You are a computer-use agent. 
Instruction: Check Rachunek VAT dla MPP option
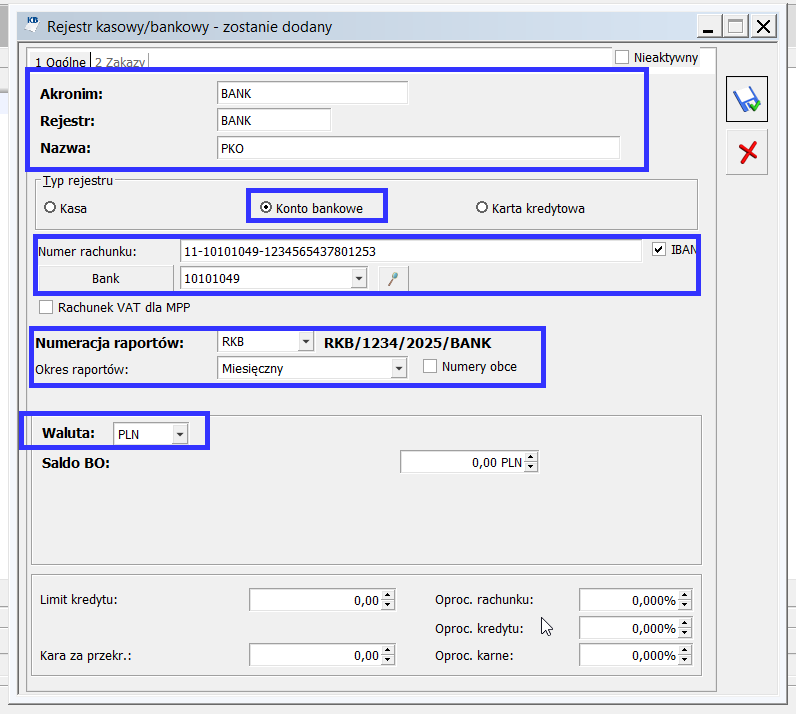(x=46, y=307)
